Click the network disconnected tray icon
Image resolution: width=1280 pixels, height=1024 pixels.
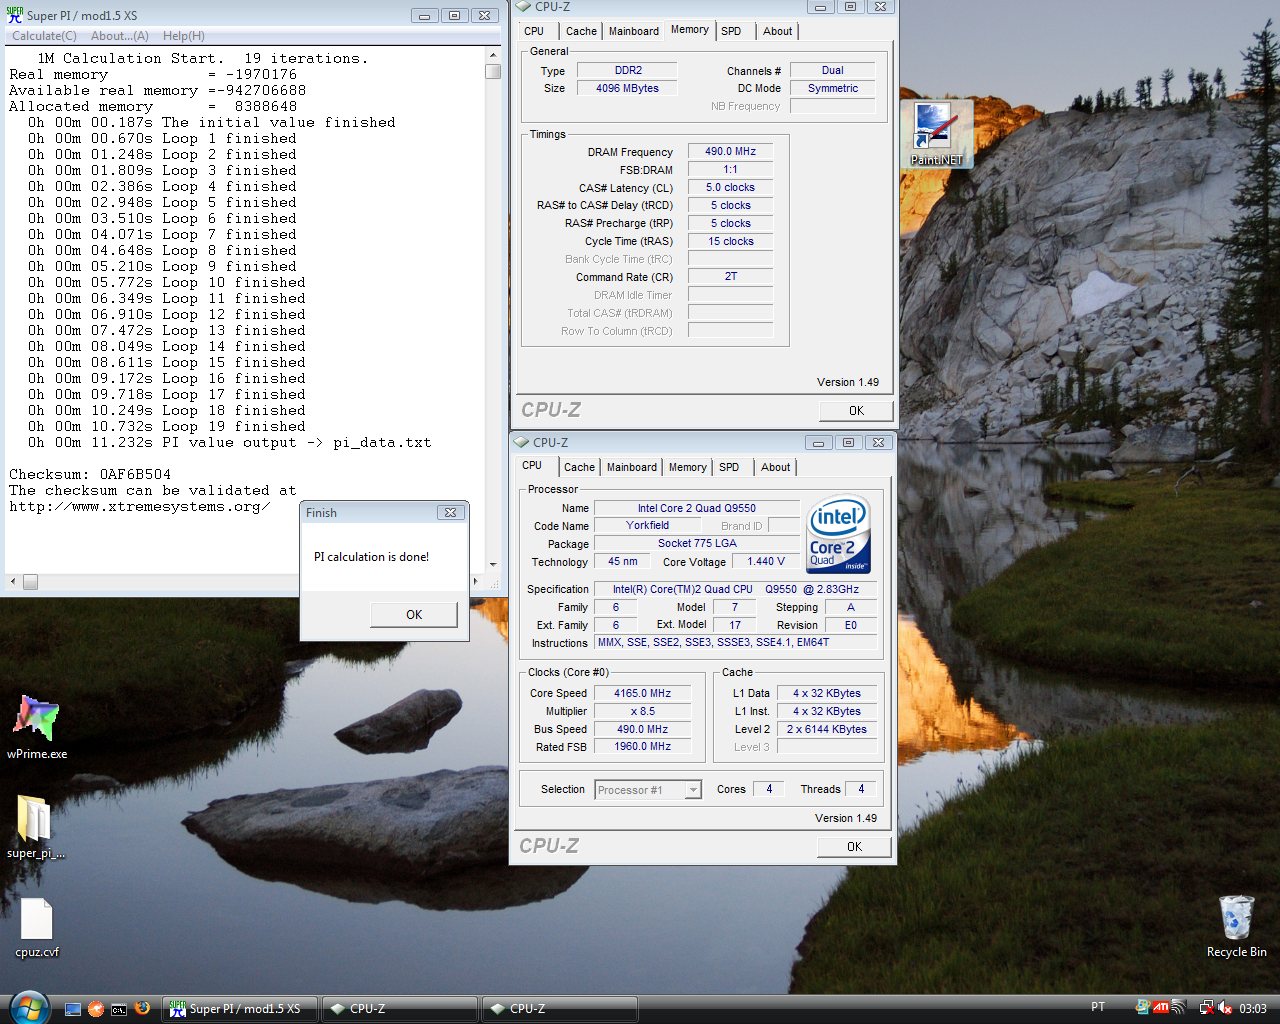click(1207, 1008)
